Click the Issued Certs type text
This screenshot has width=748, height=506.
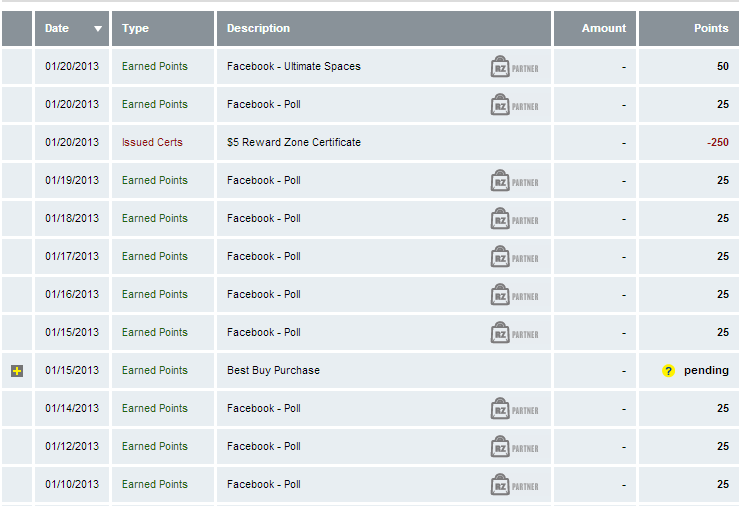tap(152, 142)
